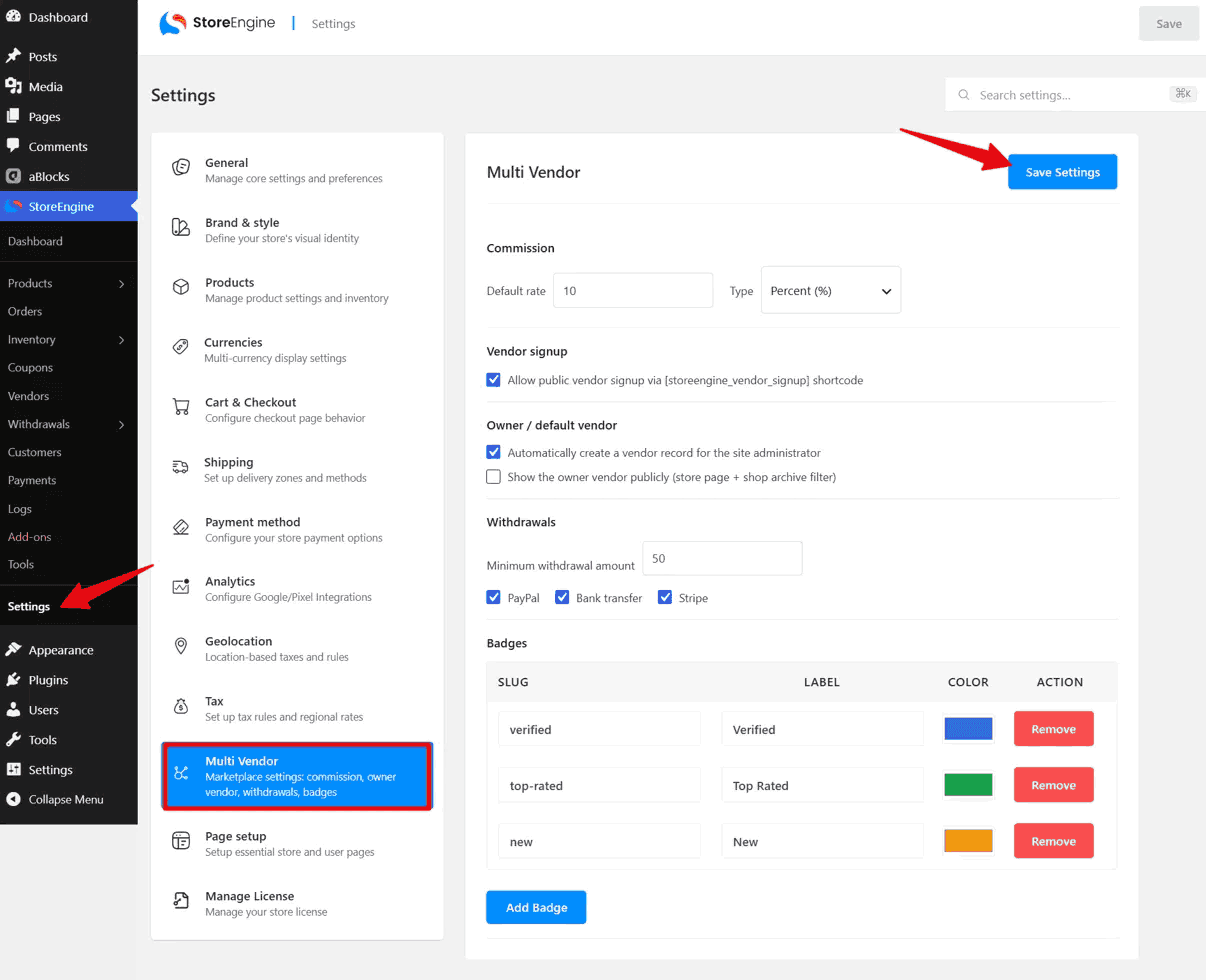The image size is (1206, 980).
Task: Click the Collapse Menu arrow icon
Action: click(x=13, y=800)
